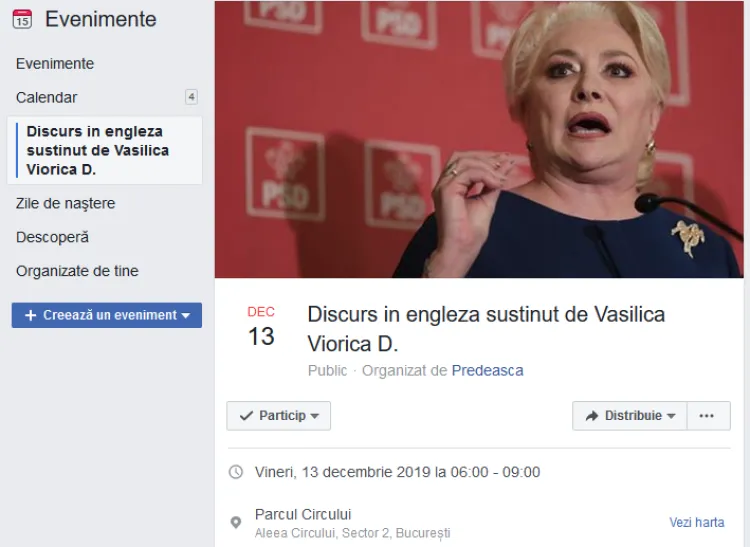Viewport: 750px width, 547px height.
Task: Open the Predeasca organizer link
Action: 487,371
